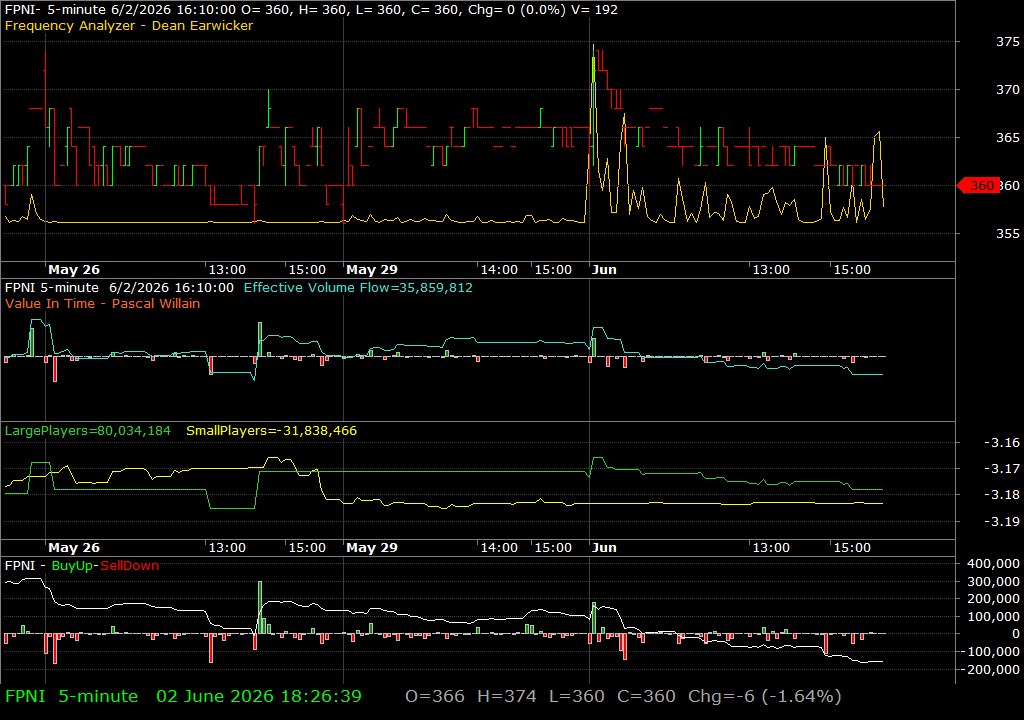
Task: Click the 'SmallPlayers=-31,838,466' legend label
Action: point(272,431)
